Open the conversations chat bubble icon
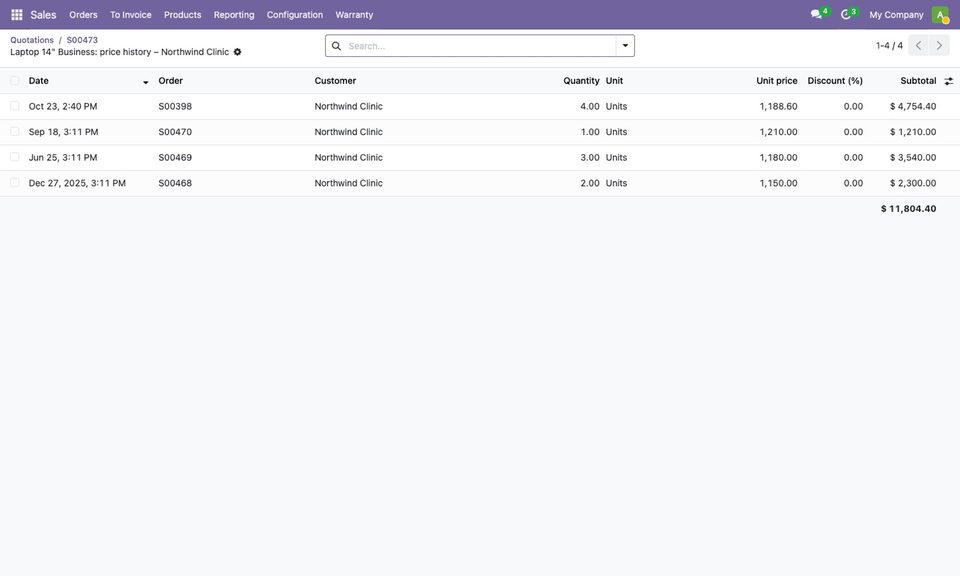This screenshot has height=576, width=960. point(816,14)
